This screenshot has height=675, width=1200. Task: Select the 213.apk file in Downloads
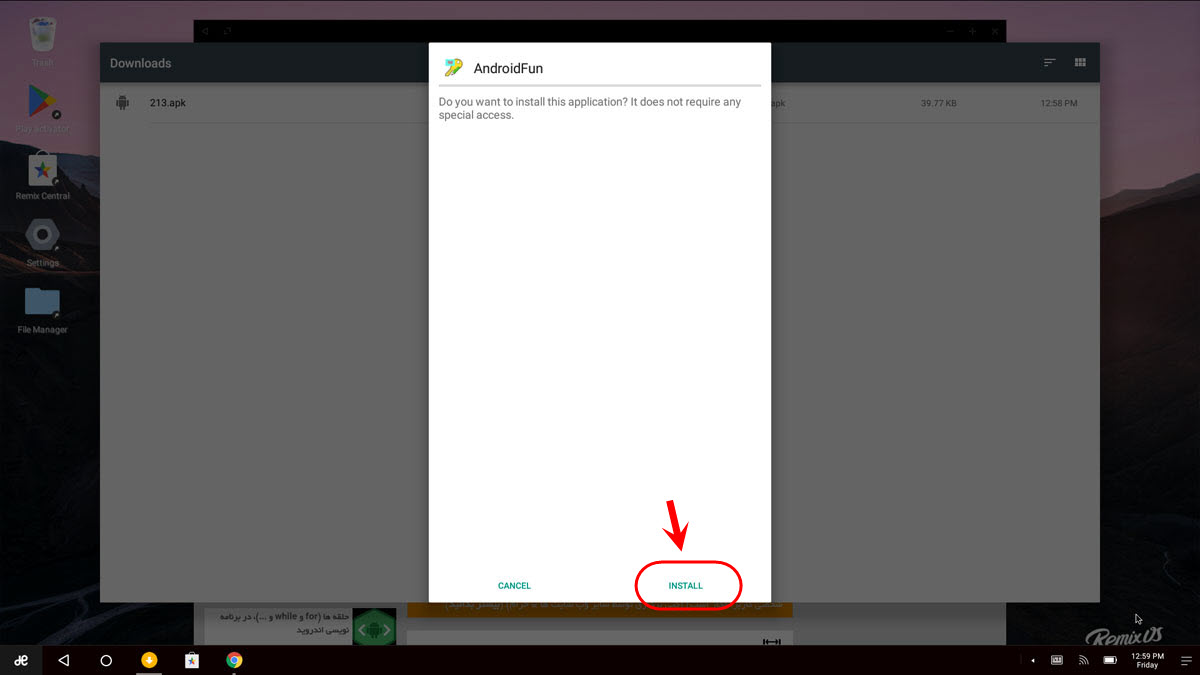(600, 103)
